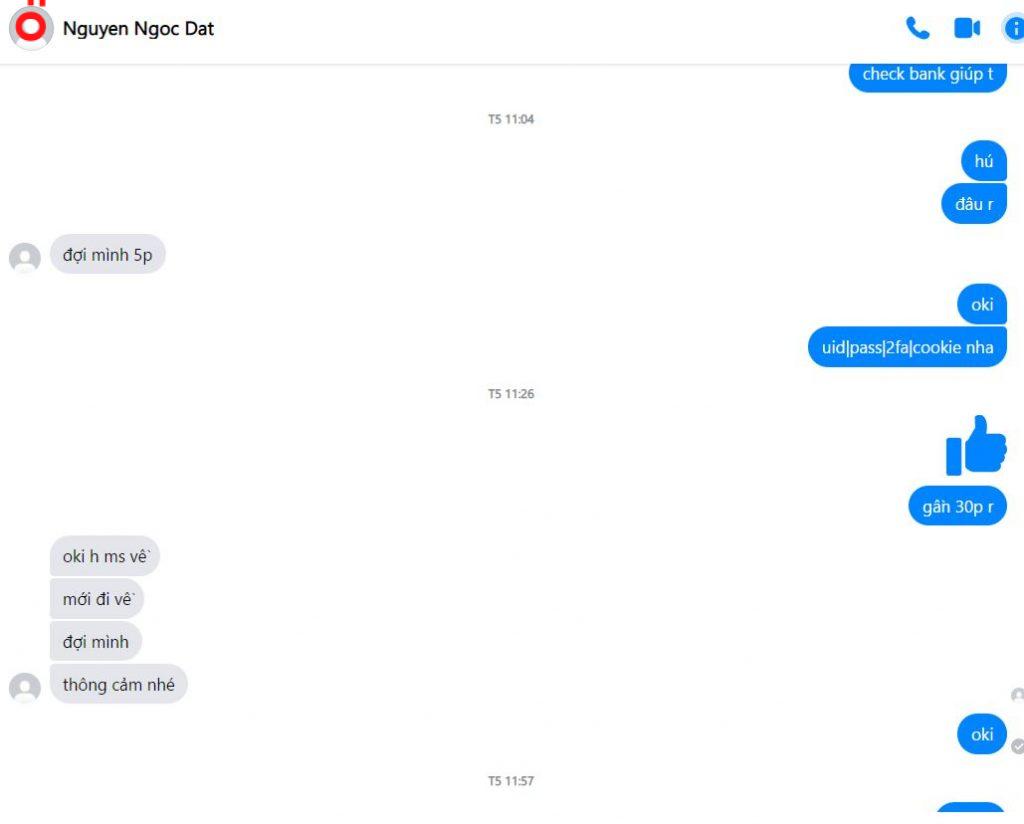Click the delivered checkmark next to the last 'oki'

(1017, 746)
